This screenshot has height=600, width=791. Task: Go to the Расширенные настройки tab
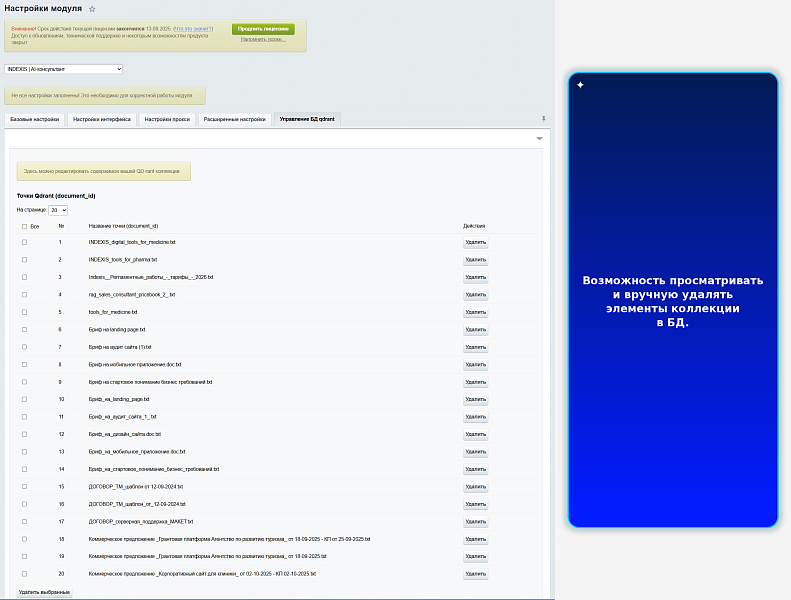(x=235, y=120)
